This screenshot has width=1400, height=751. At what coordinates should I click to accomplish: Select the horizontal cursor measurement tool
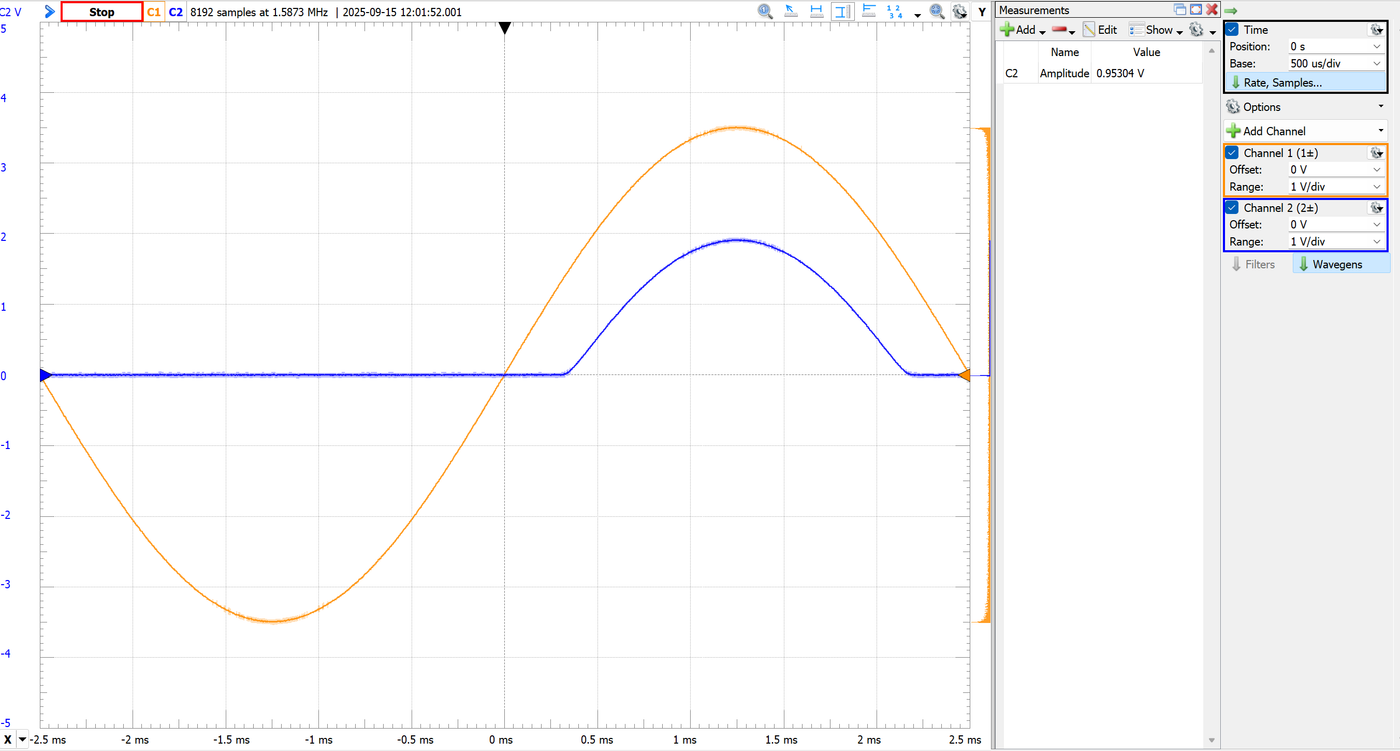816,11
